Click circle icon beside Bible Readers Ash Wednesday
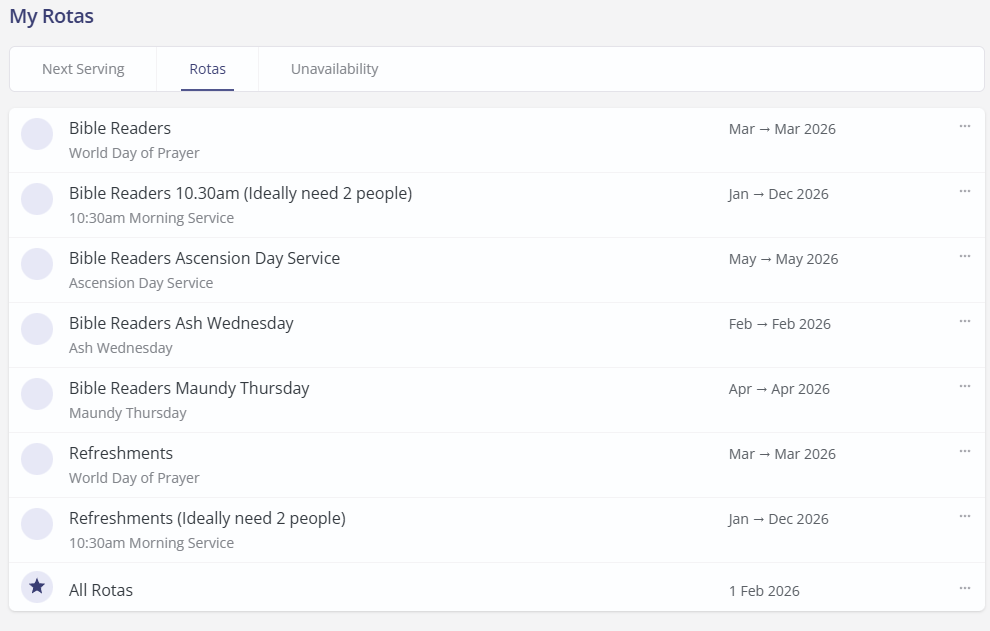The width and height of the screenshot is (990, 631). (37, 329)
